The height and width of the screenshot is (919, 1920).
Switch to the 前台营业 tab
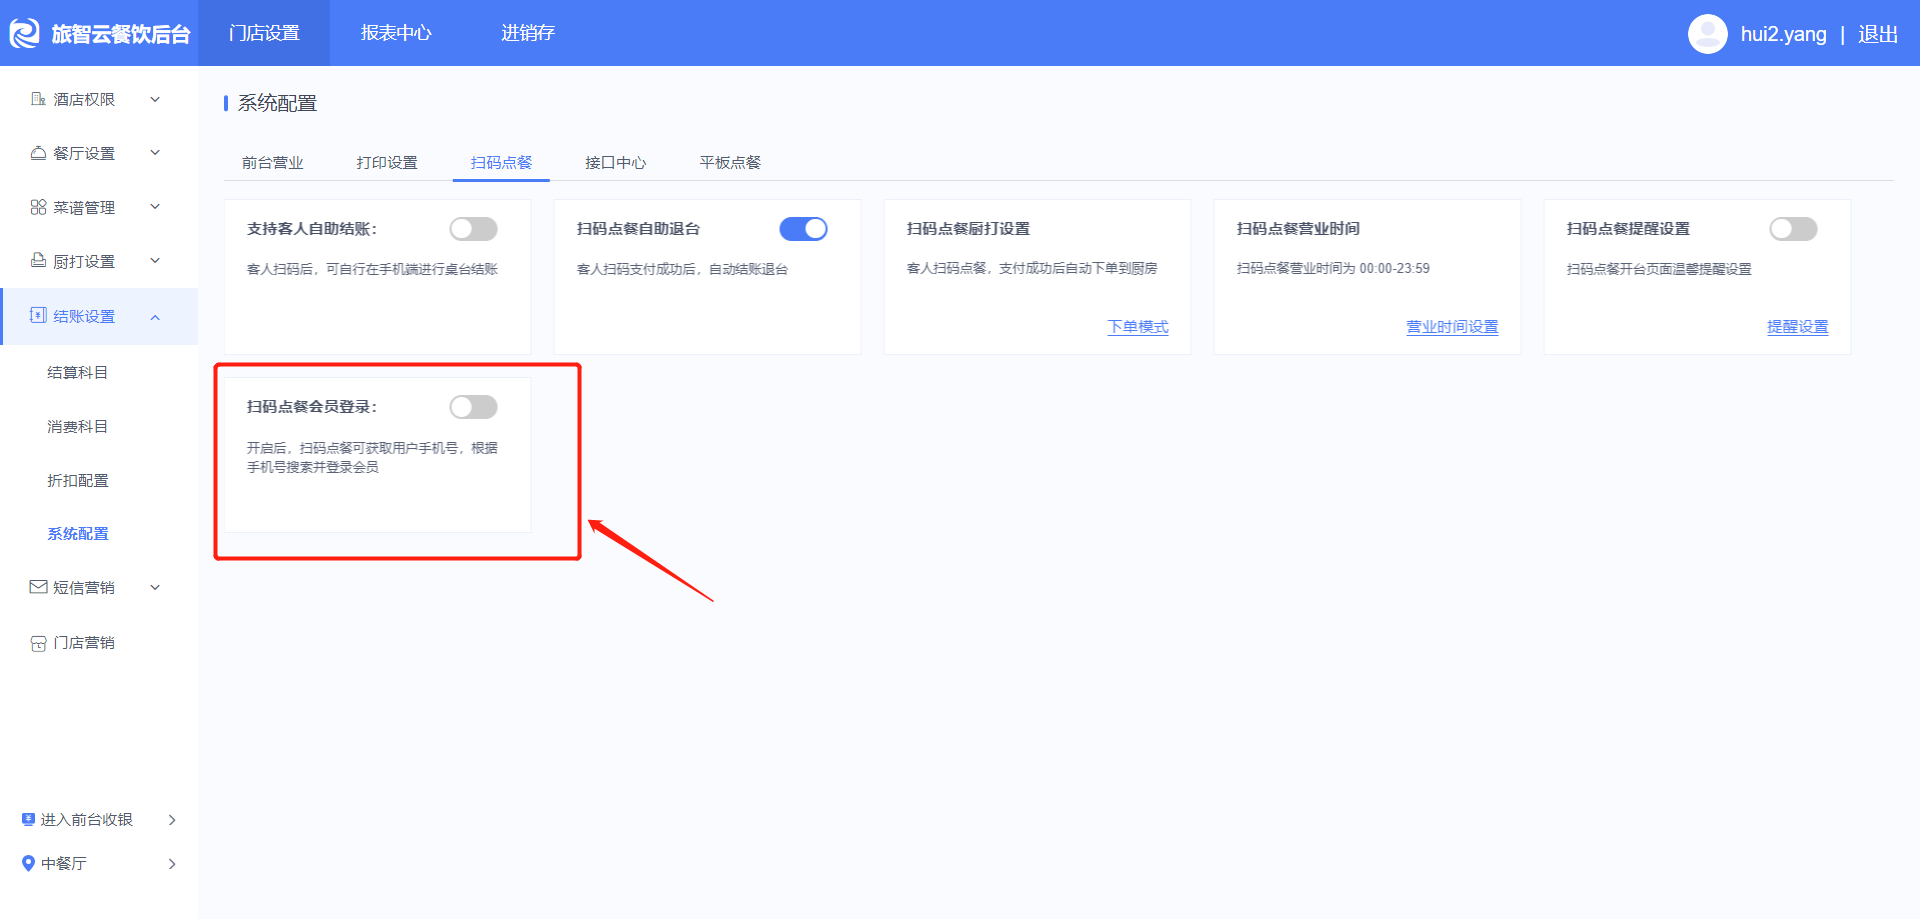point(272,162)
